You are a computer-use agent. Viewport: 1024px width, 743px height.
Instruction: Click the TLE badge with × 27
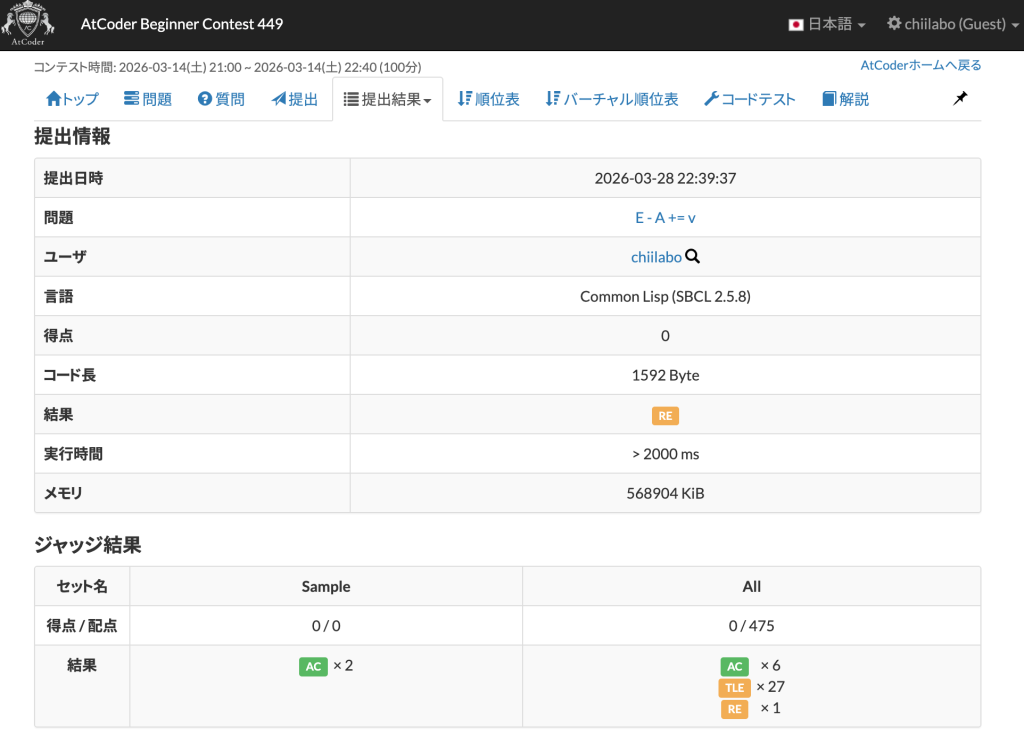click(x=735, y=688)
